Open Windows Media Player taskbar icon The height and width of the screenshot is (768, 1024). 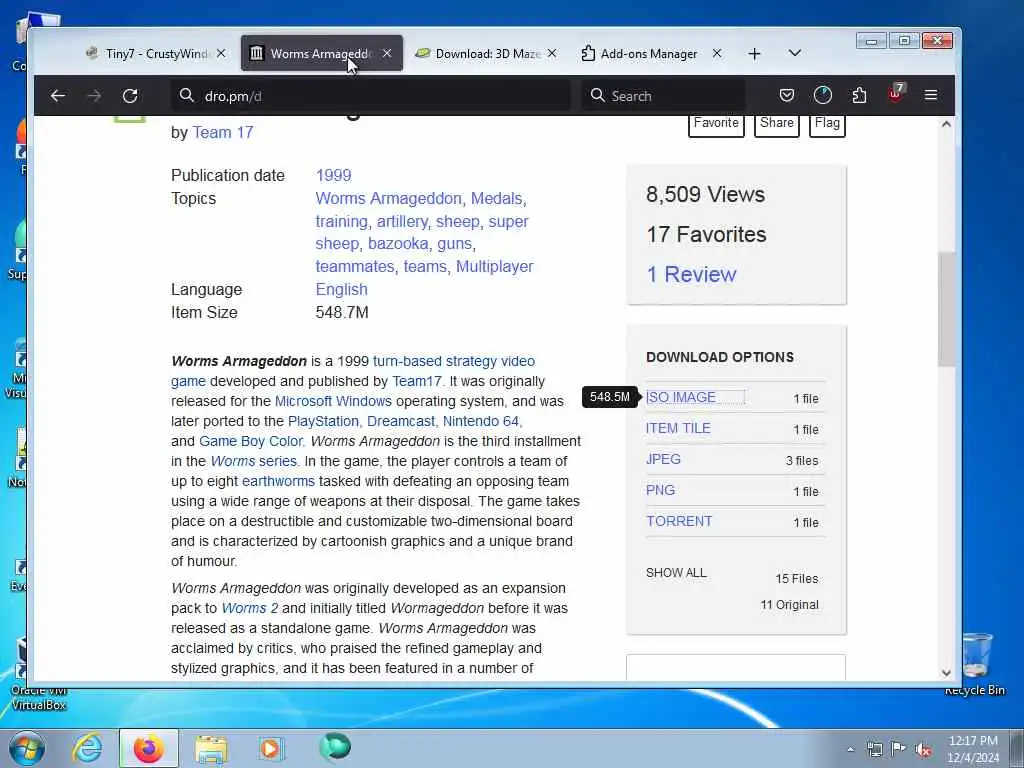pyautogui.click(x=270, y=748)
